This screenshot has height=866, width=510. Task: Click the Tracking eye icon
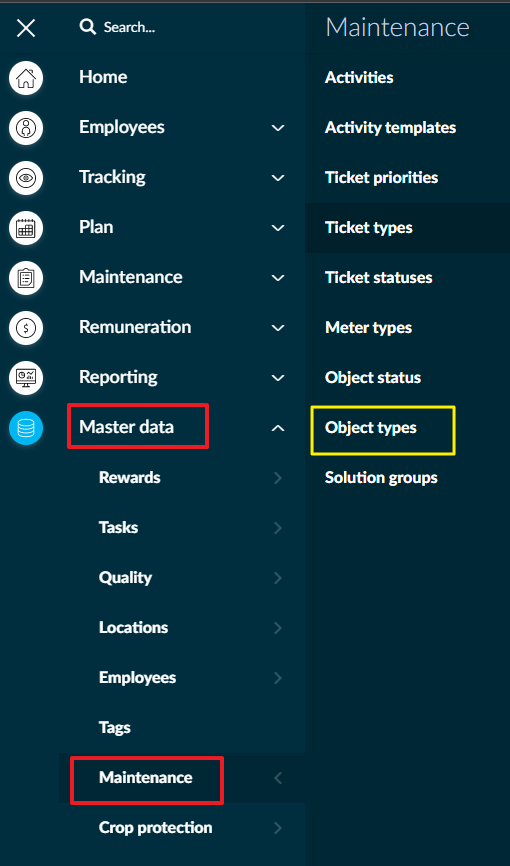[x=26, y=178]
